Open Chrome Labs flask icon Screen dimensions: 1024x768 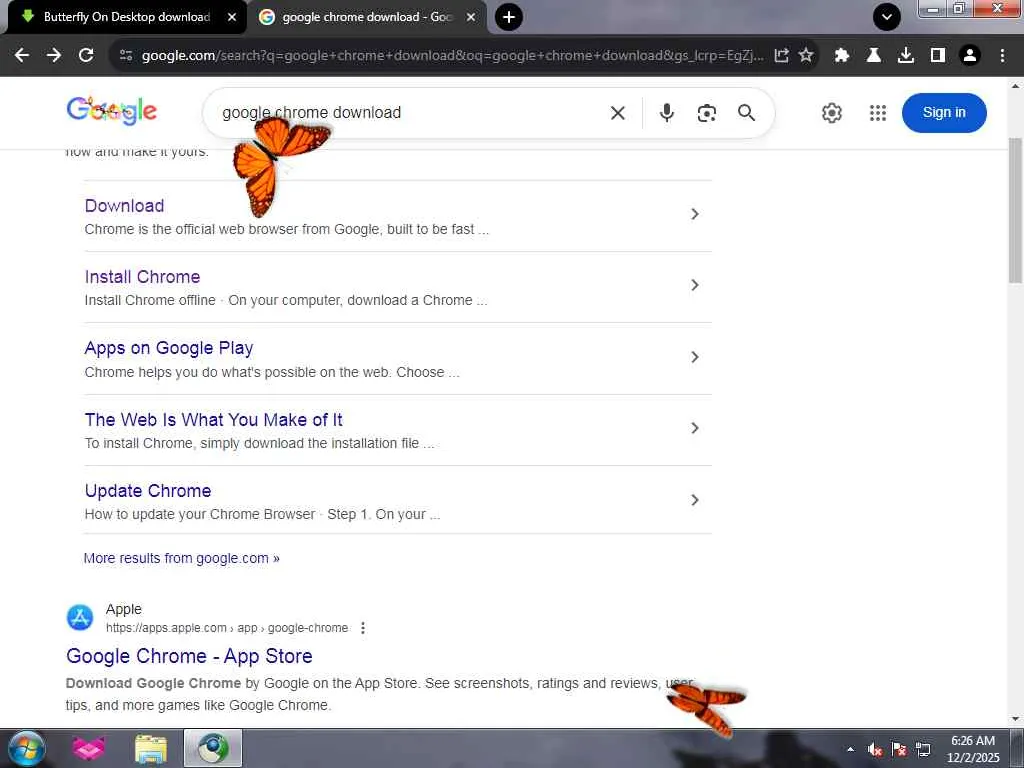pyautogui.click(x=874, y=56)
